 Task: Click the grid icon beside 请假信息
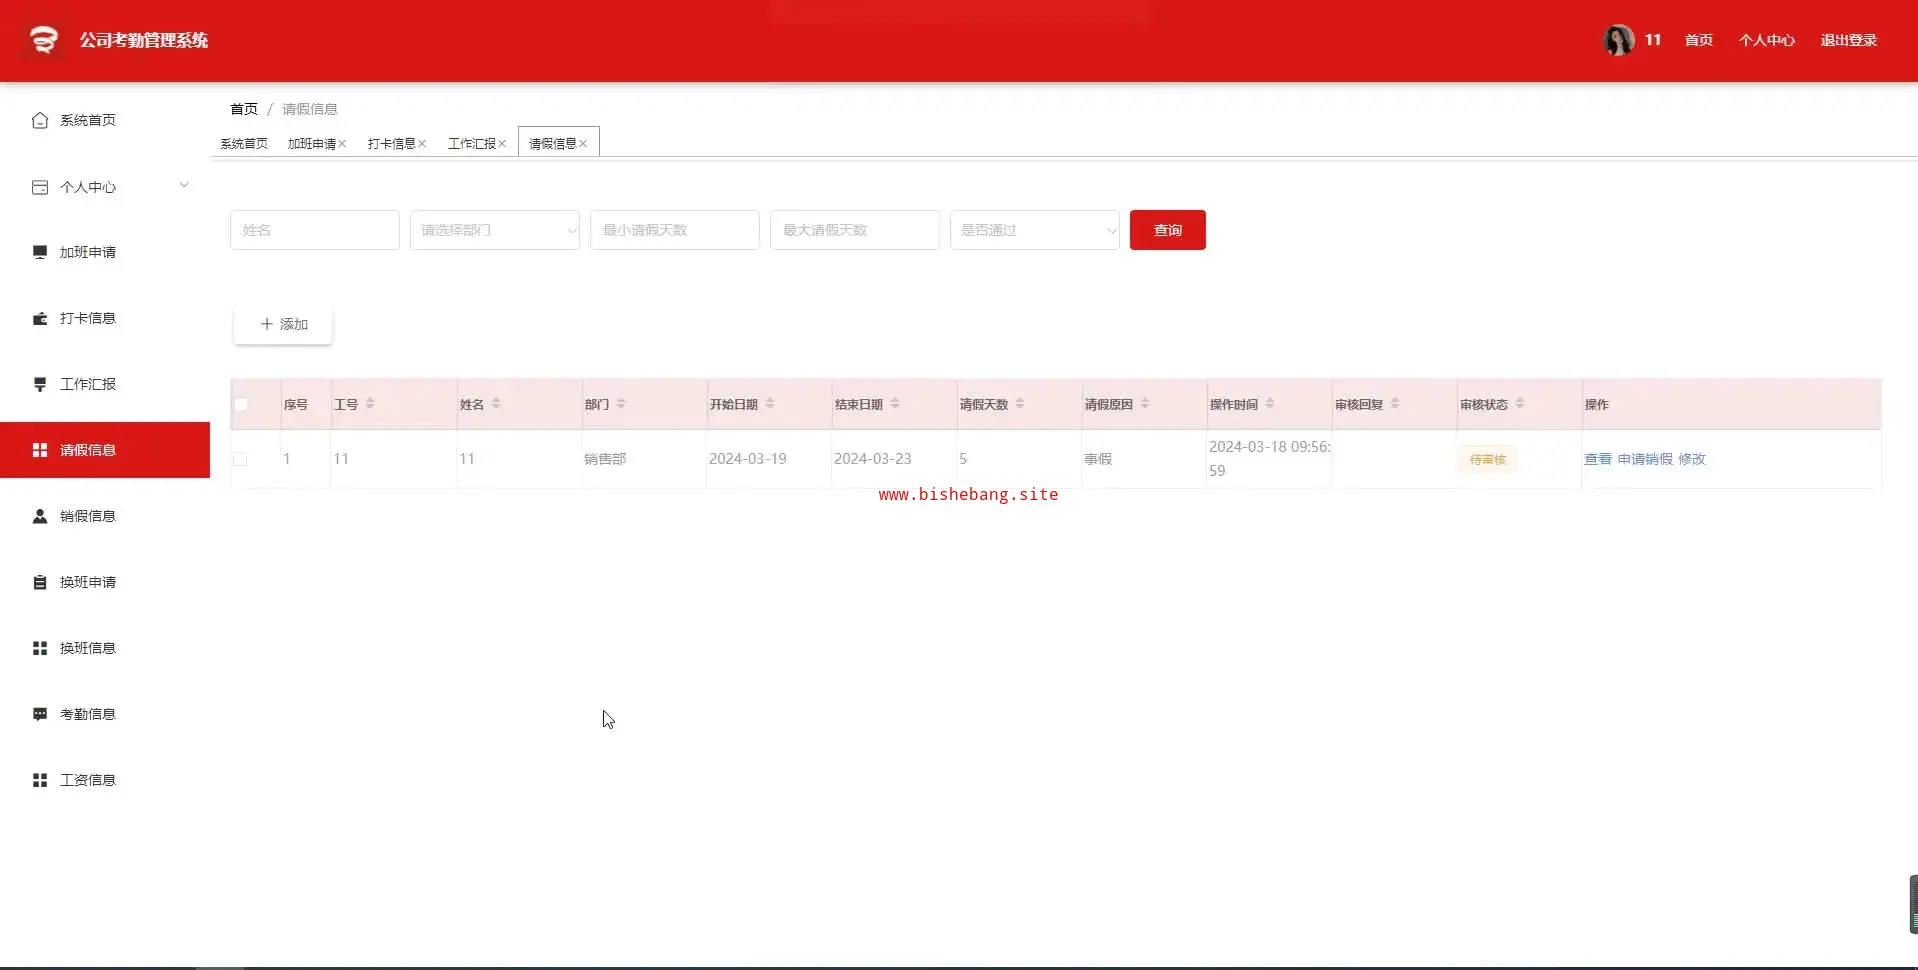40,450
